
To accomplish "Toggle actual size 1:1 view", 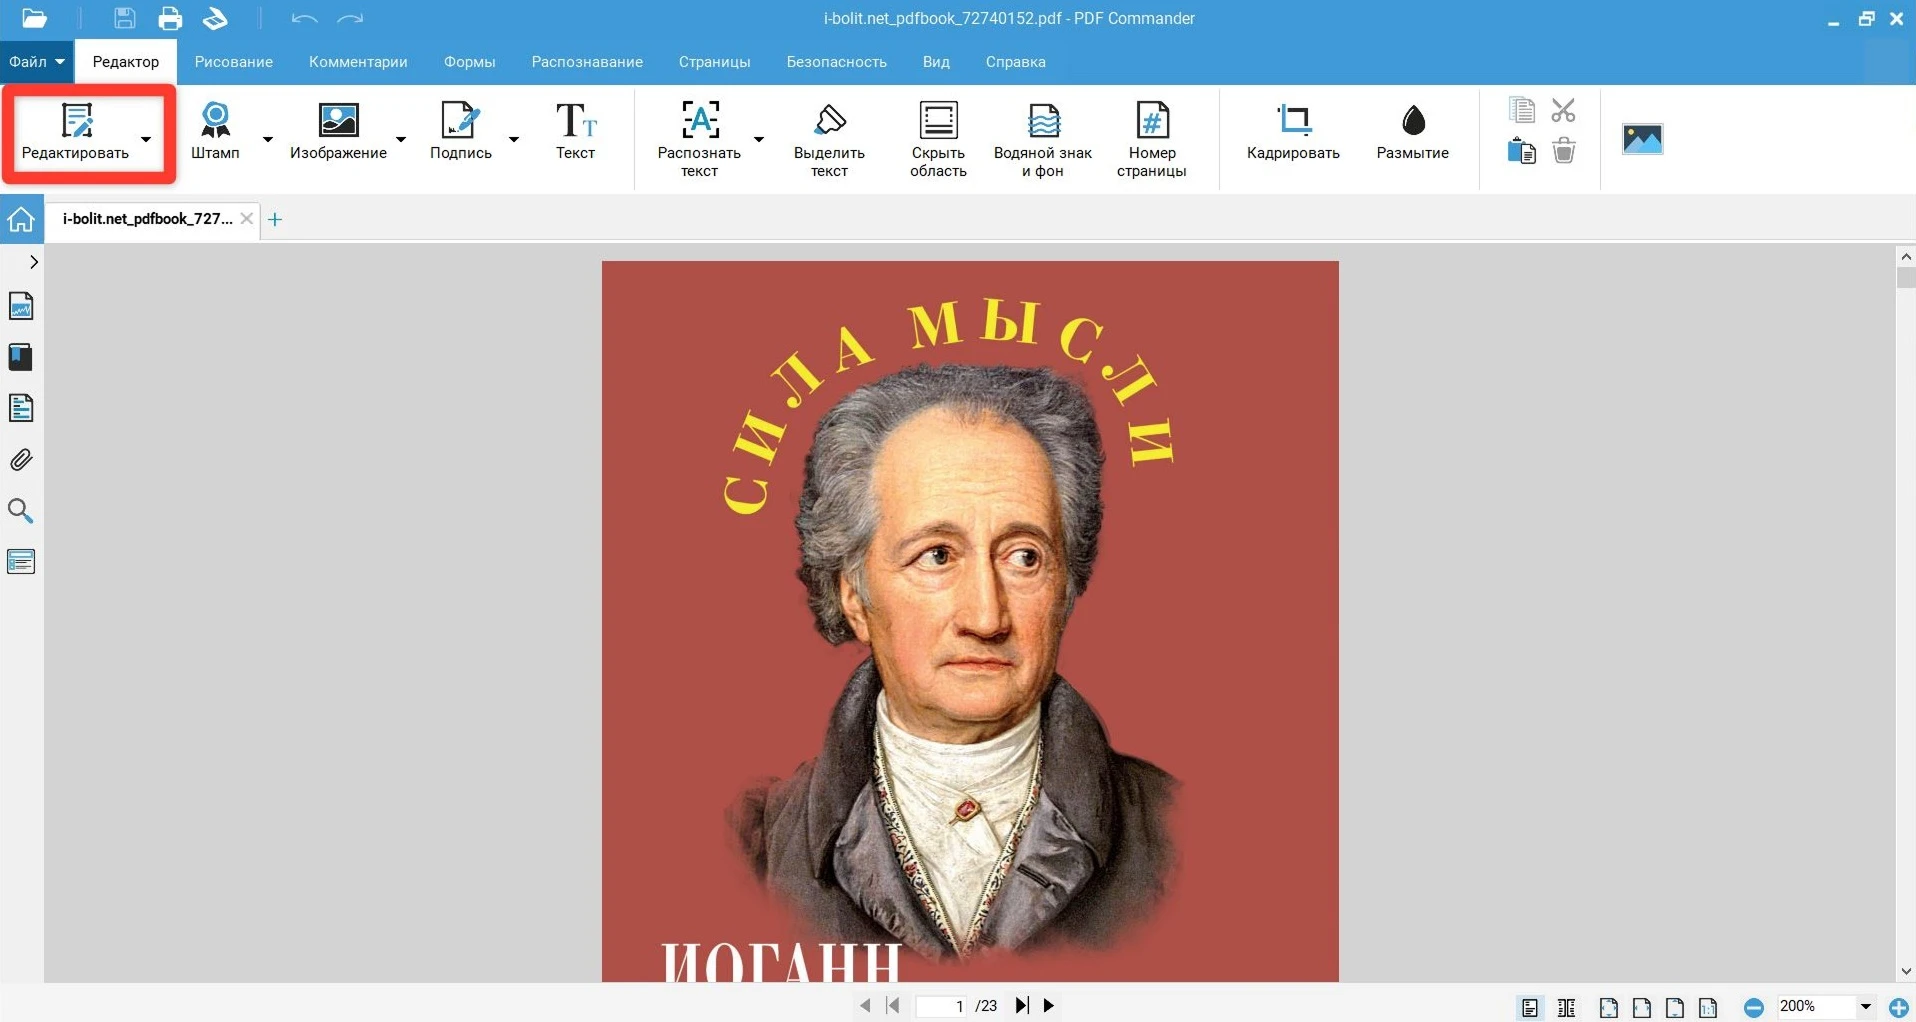I will tap(1708, 1007).
